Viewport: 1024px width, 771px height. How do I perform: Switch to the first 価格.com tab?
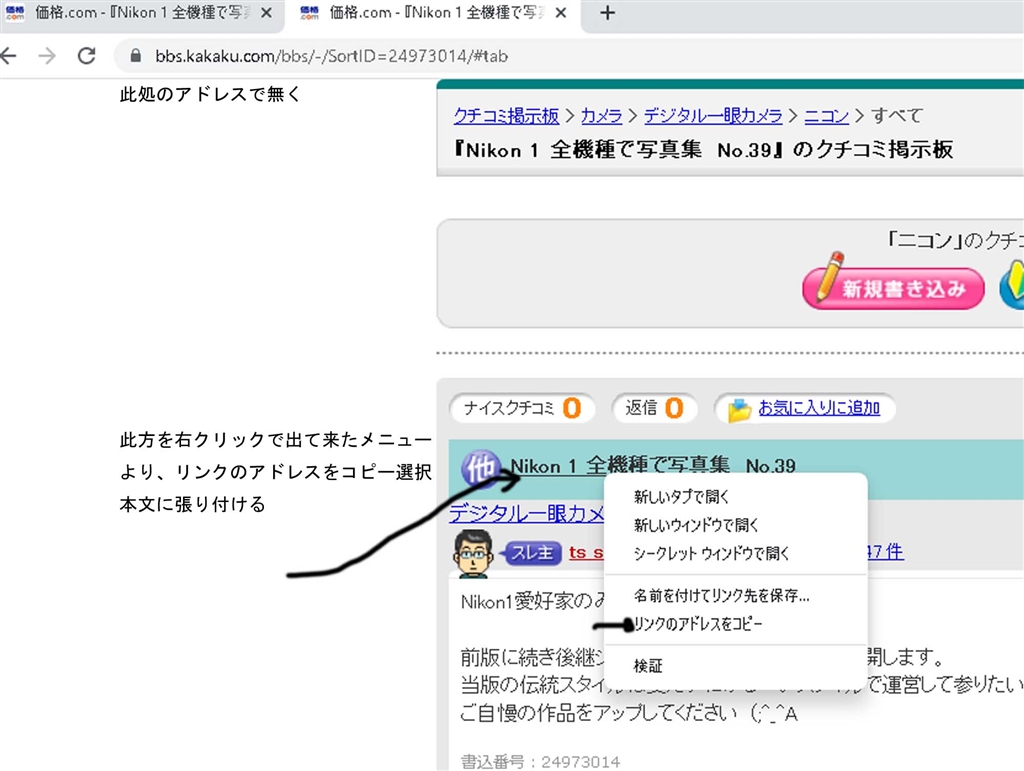click(x=142, y=14)
